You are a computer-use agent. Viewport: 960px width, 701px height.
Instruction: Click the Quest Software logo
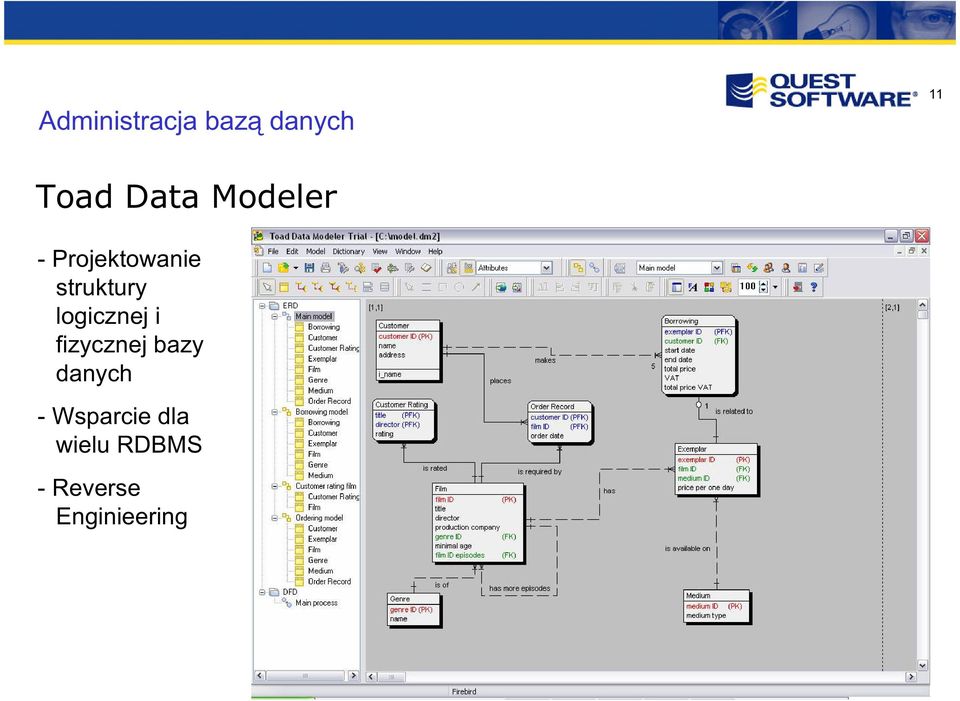click(822, 91)
